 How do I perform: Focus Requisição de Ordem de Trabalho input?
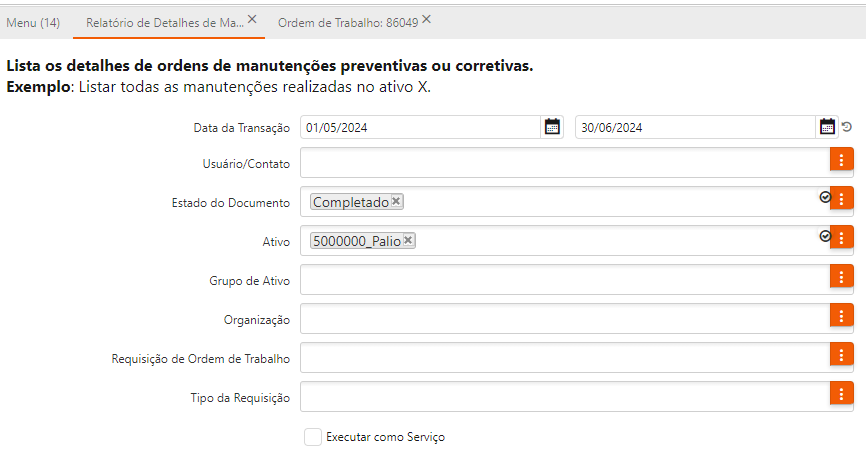[565, 358]
